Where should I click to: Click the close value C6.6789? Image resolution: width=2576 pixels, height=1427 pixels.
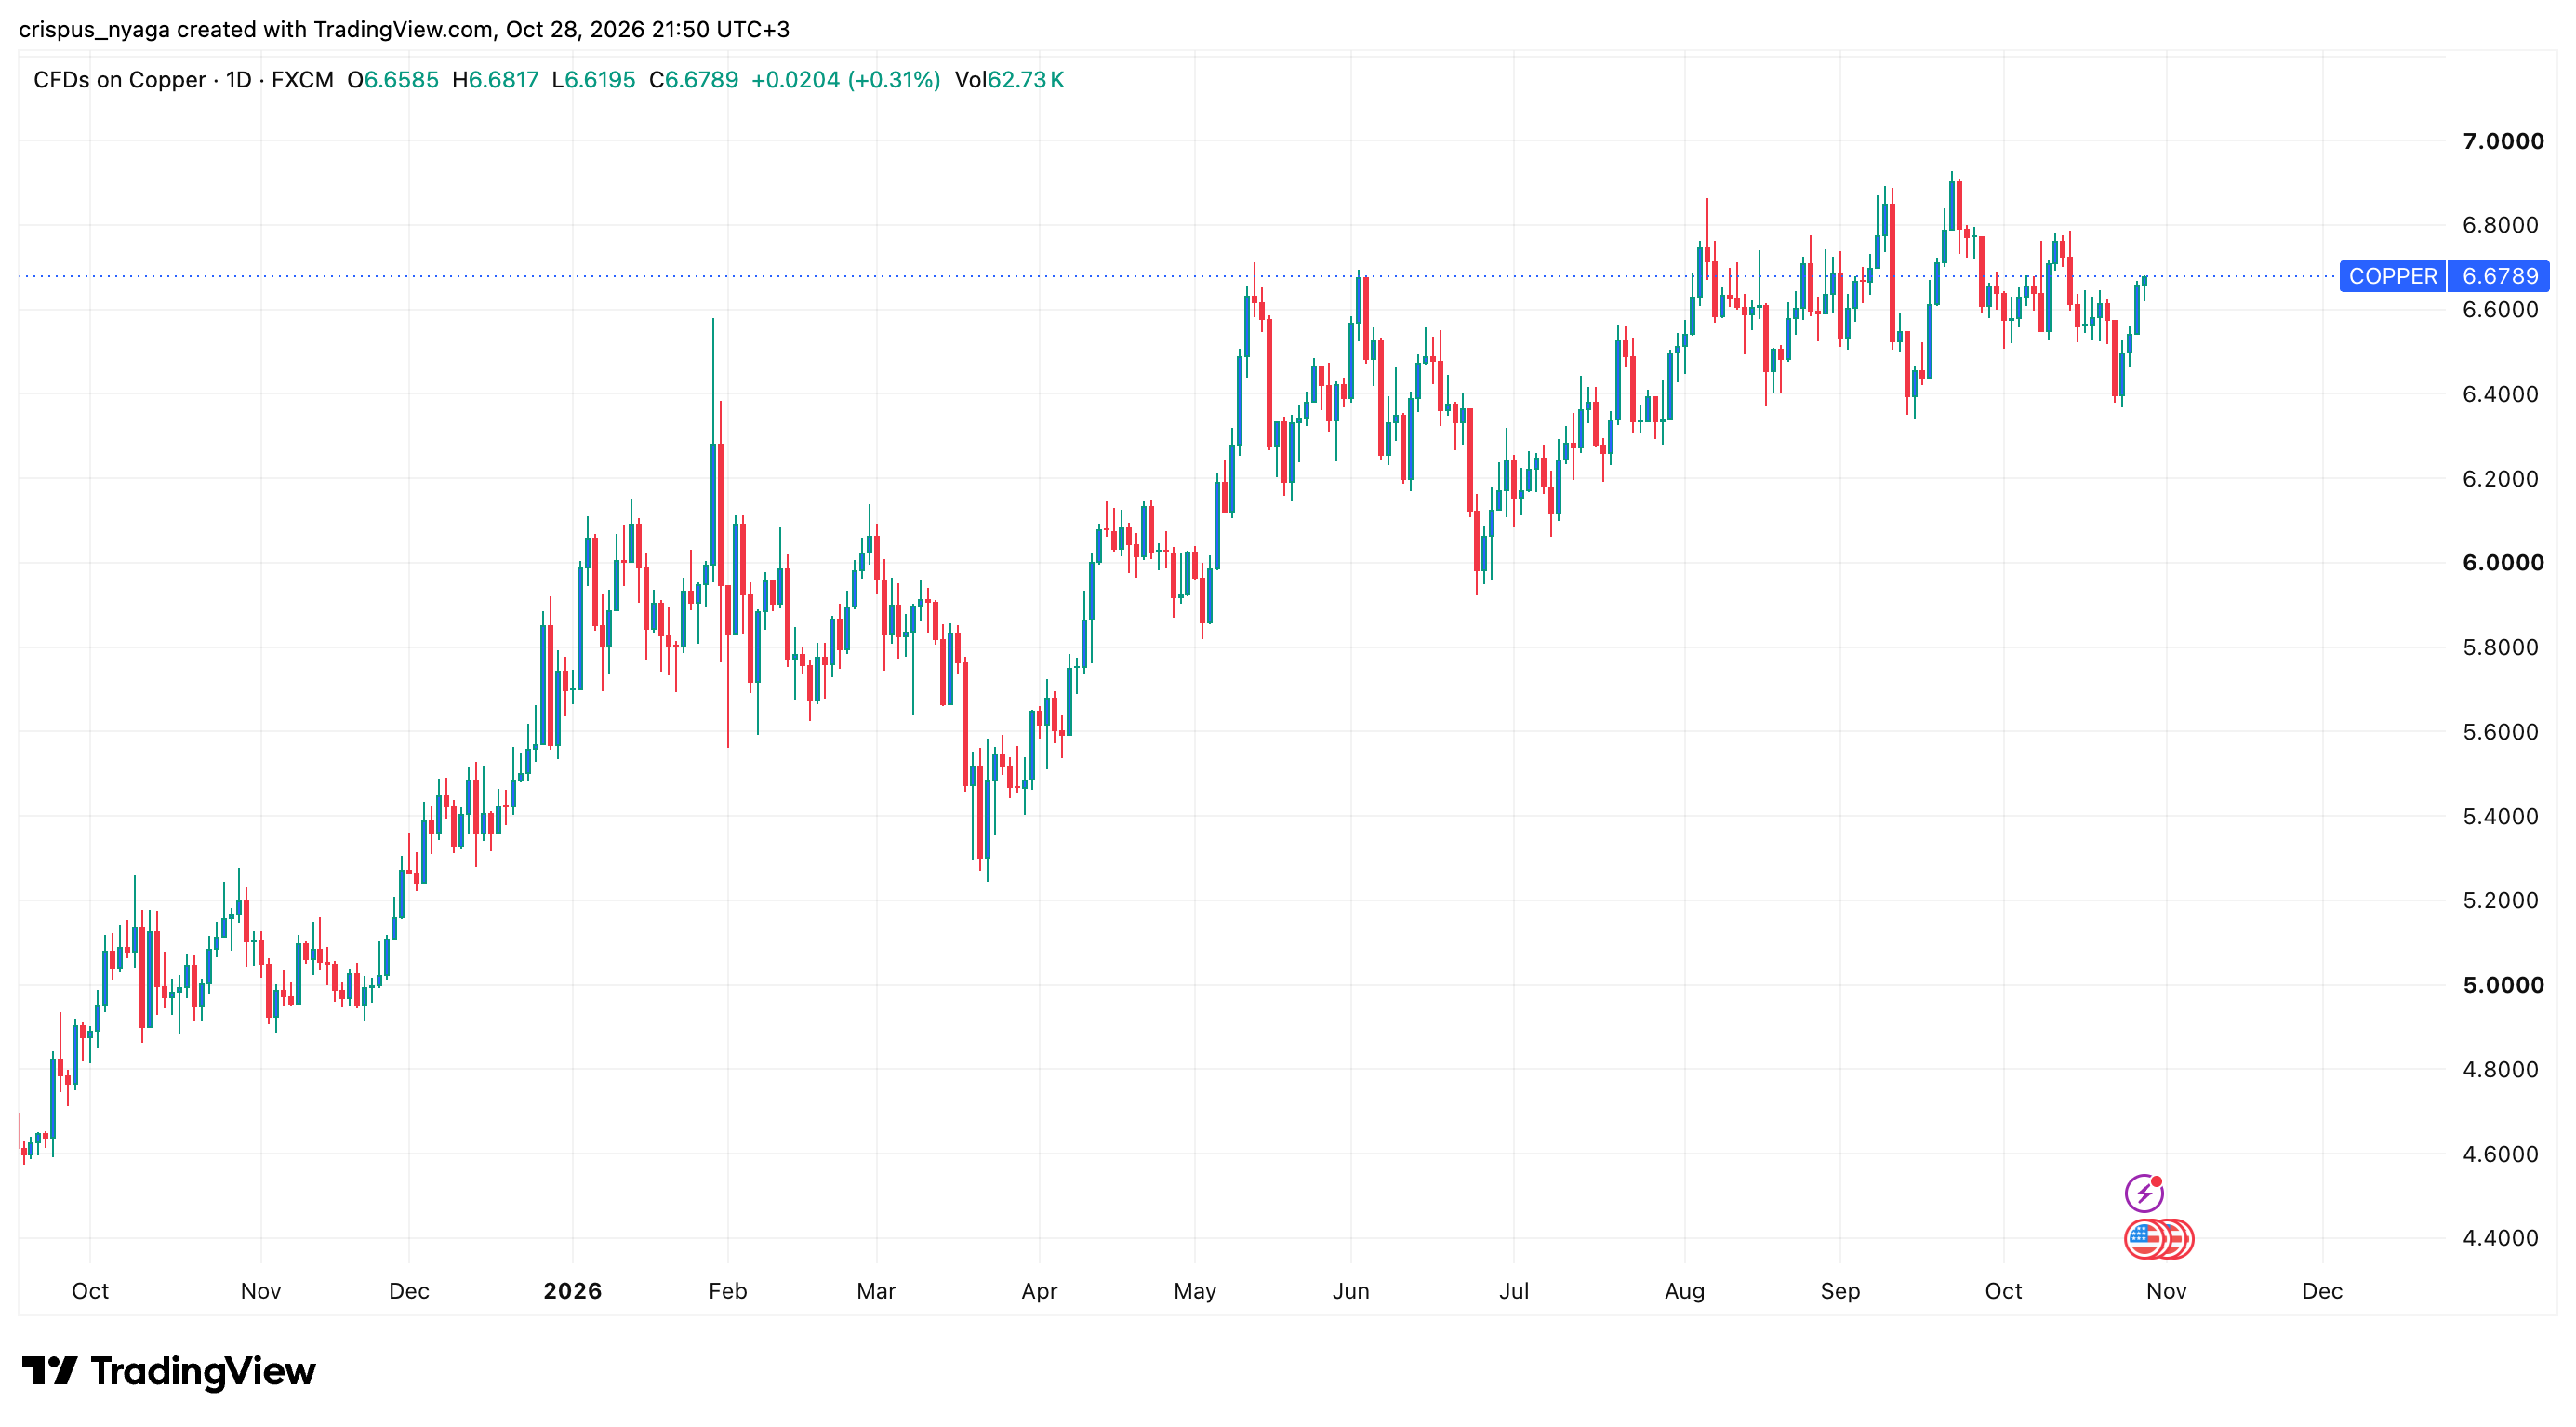click(693, 80)
